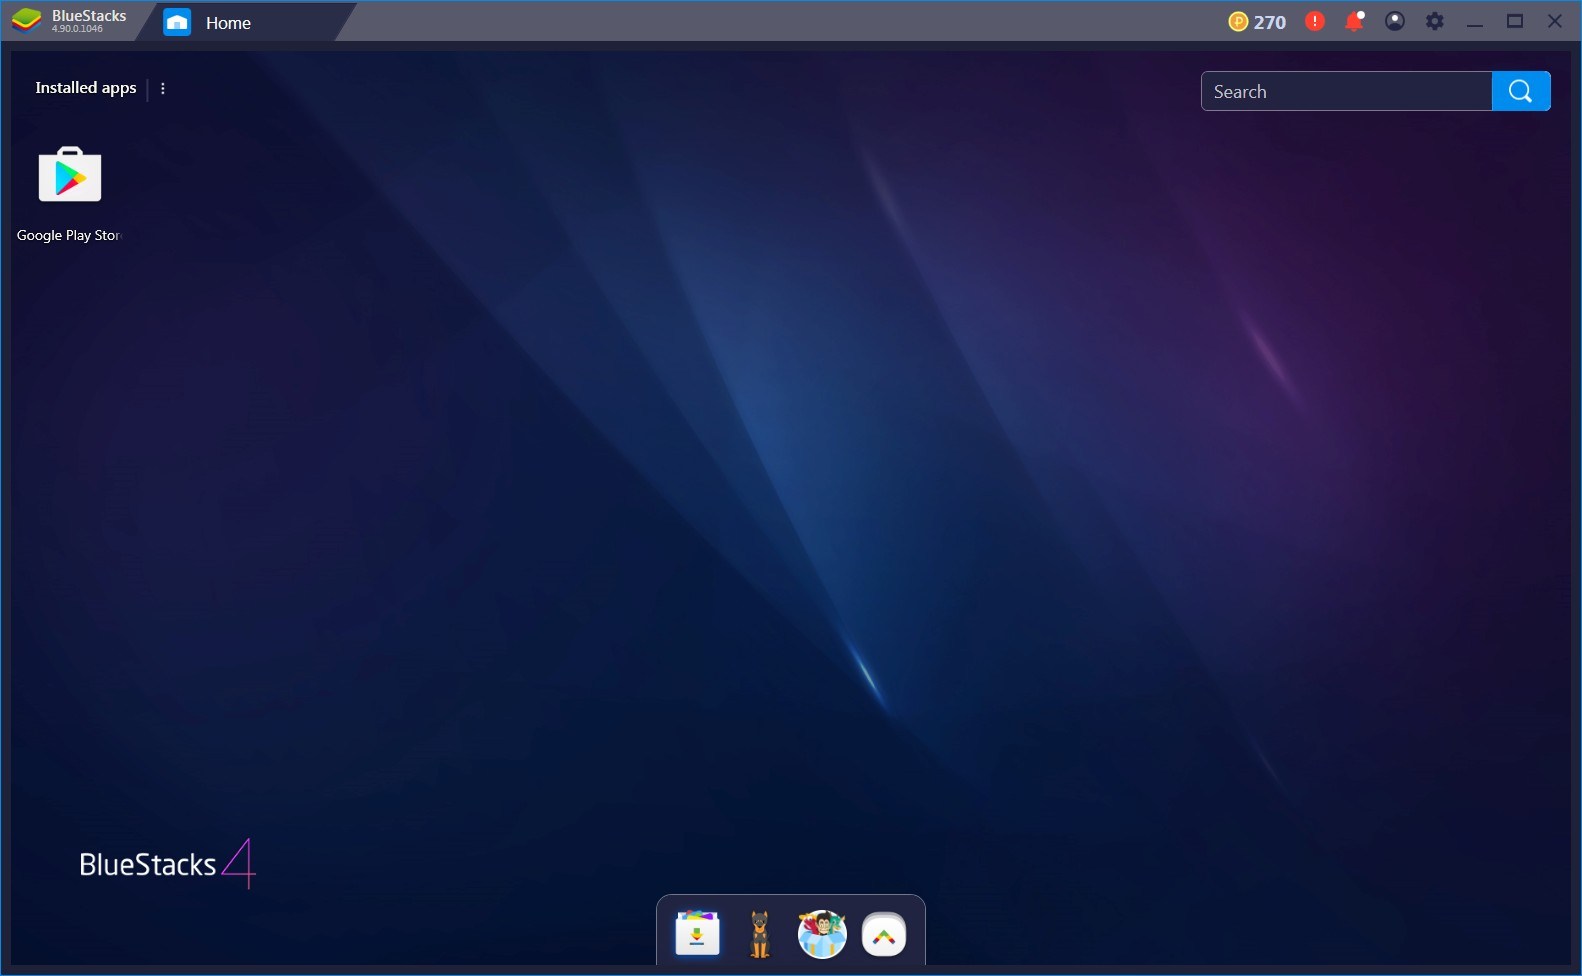Image resolution: width=1582 pixels, height=976 pixels.
Task: Maximize the BlueStacks window
Action: [x=1515, y=21]
